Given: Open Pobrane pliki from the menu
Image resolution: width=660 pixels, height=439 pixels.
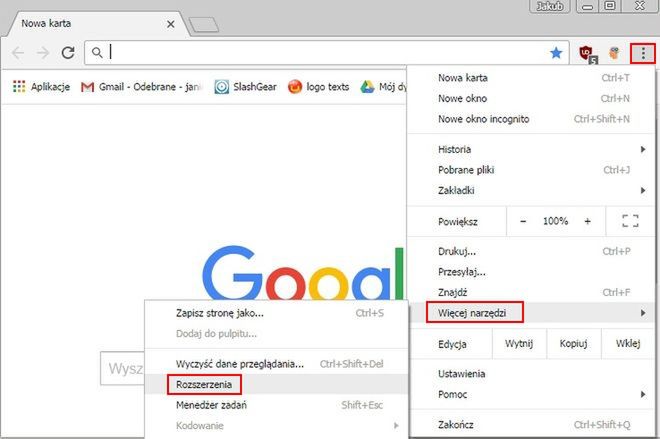Looking at the screenshot, I should tap(531, 170).
